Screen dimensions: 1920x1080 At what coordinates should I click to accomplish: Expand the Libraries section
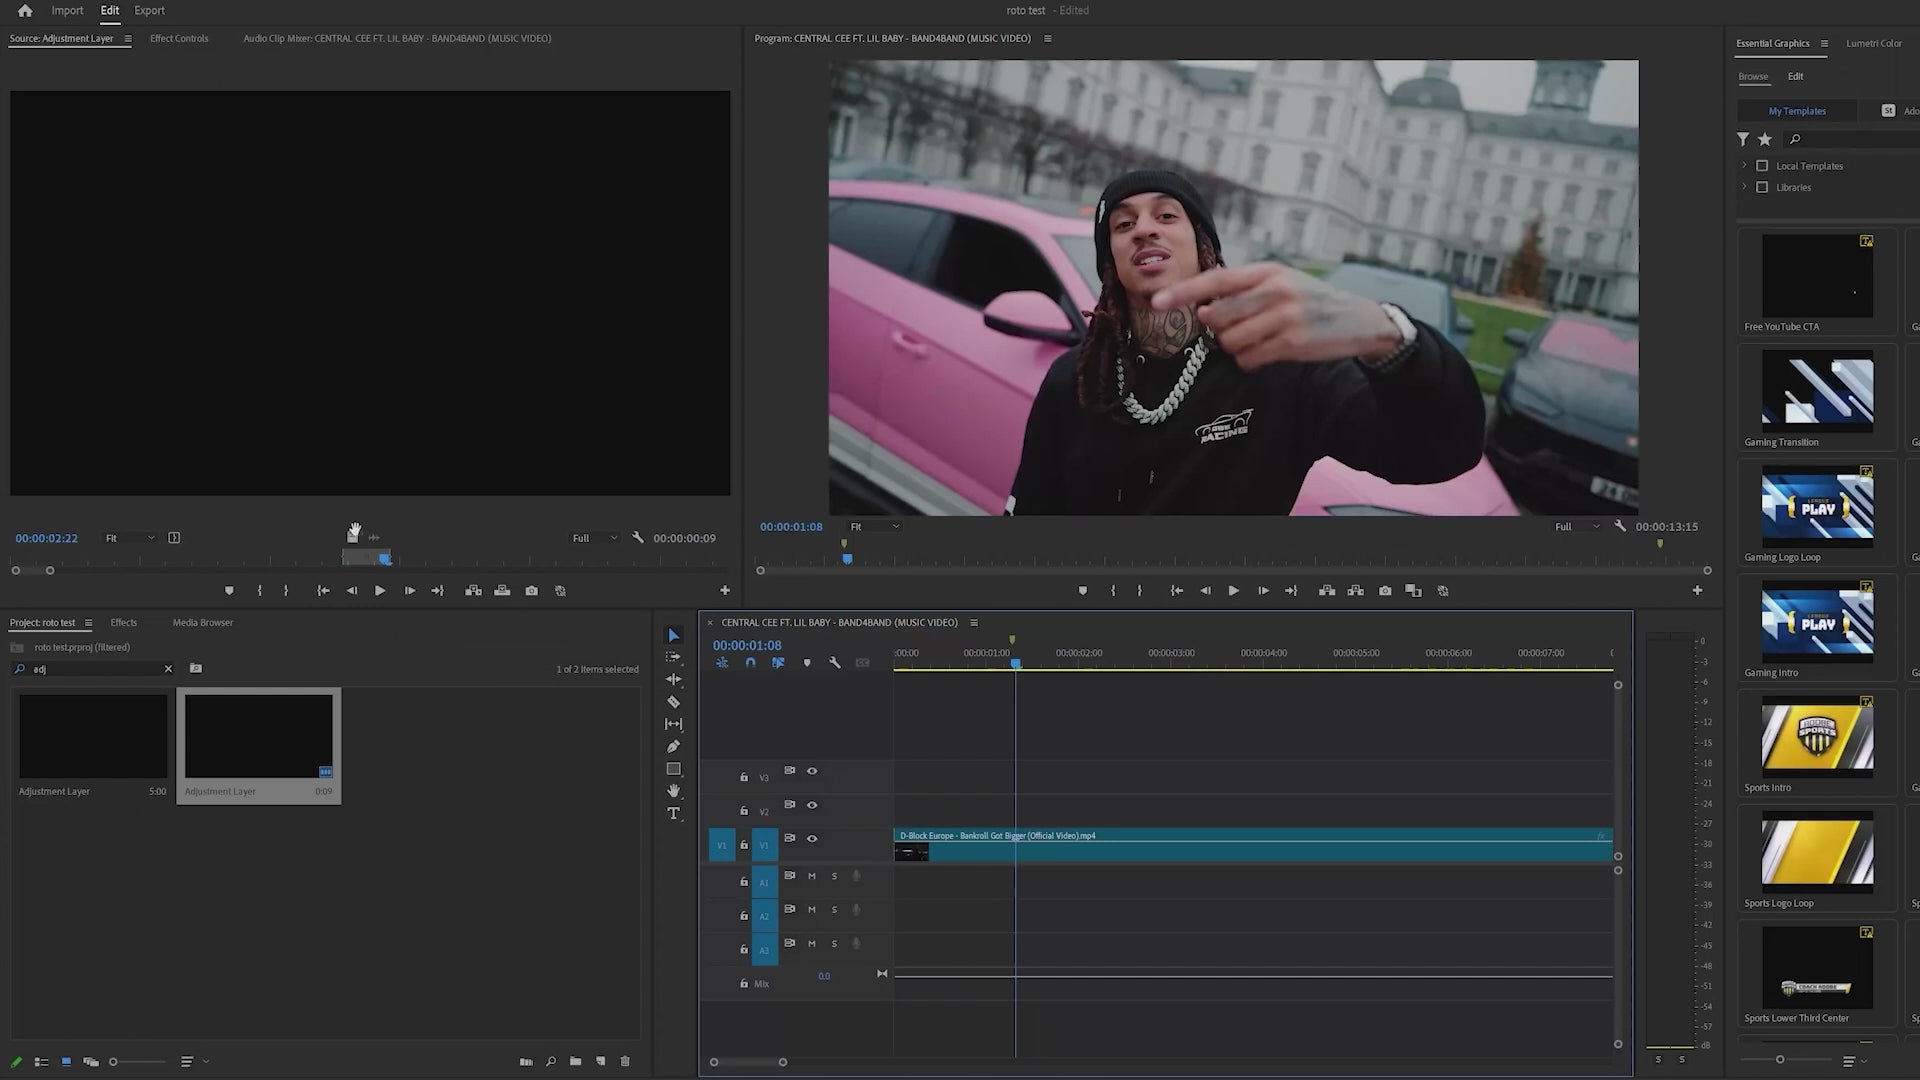[x=1743, y=186]
